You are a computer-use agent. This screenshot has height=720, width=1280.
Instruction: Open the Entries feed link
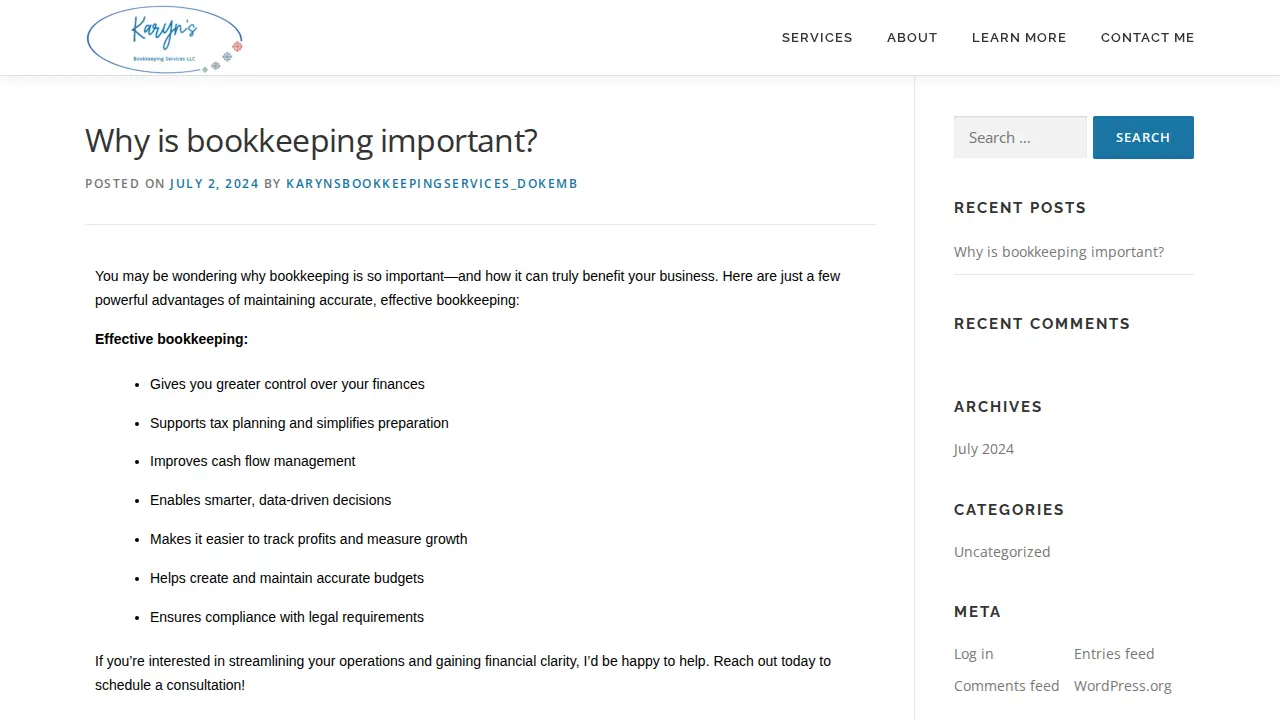[1114, 654]
